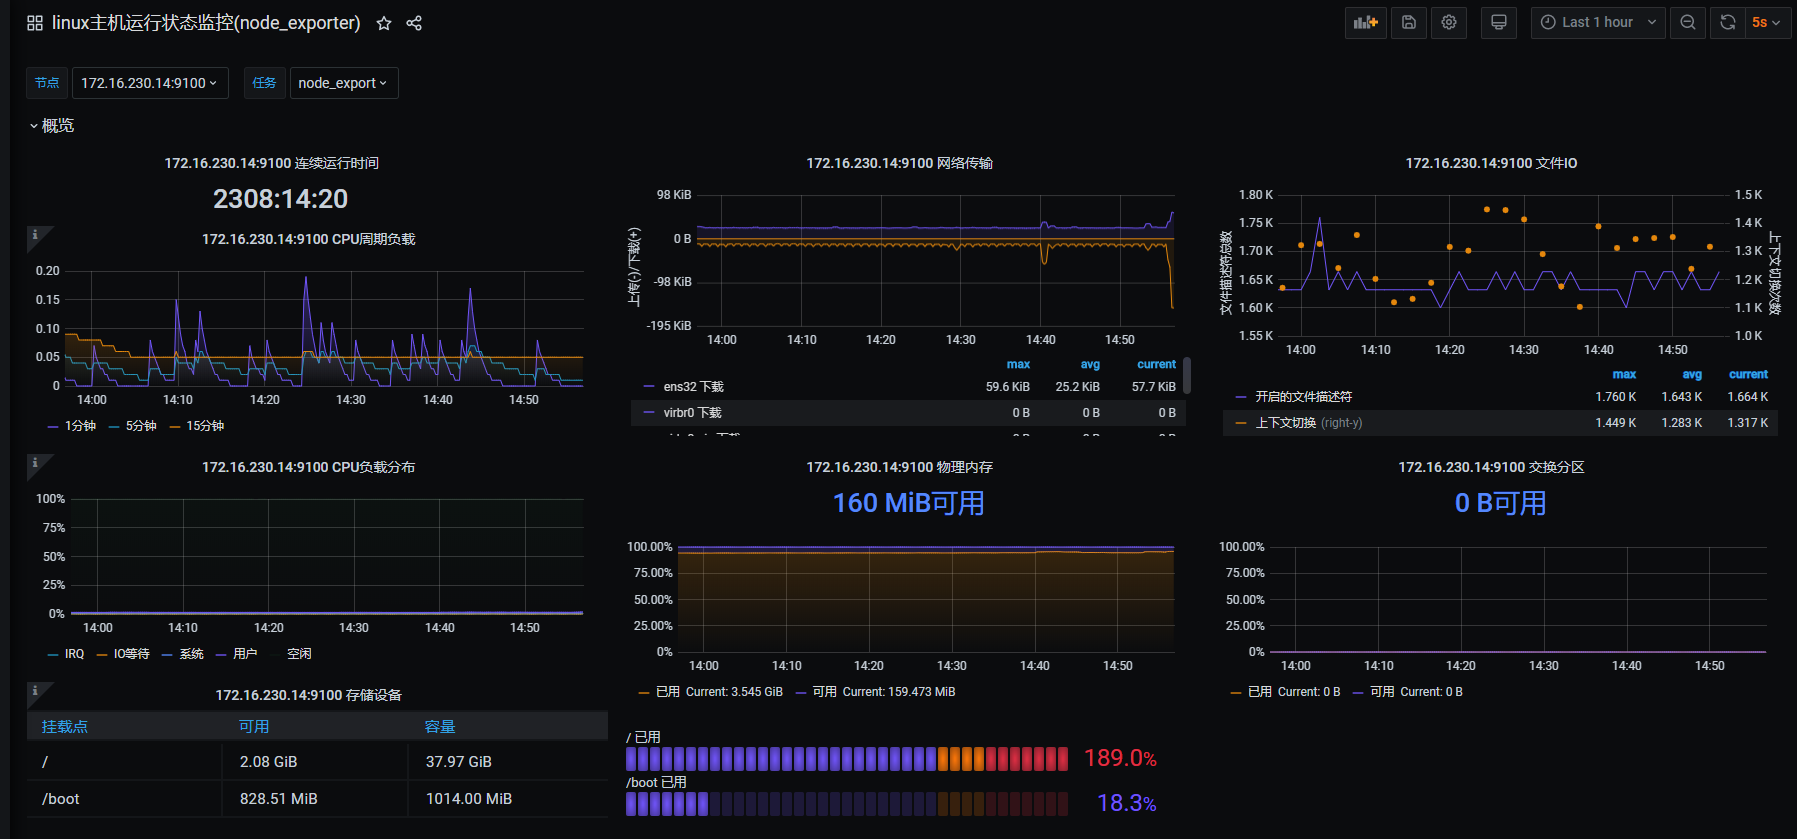
Task: Save the dashboard
Action: (1409, 22)
